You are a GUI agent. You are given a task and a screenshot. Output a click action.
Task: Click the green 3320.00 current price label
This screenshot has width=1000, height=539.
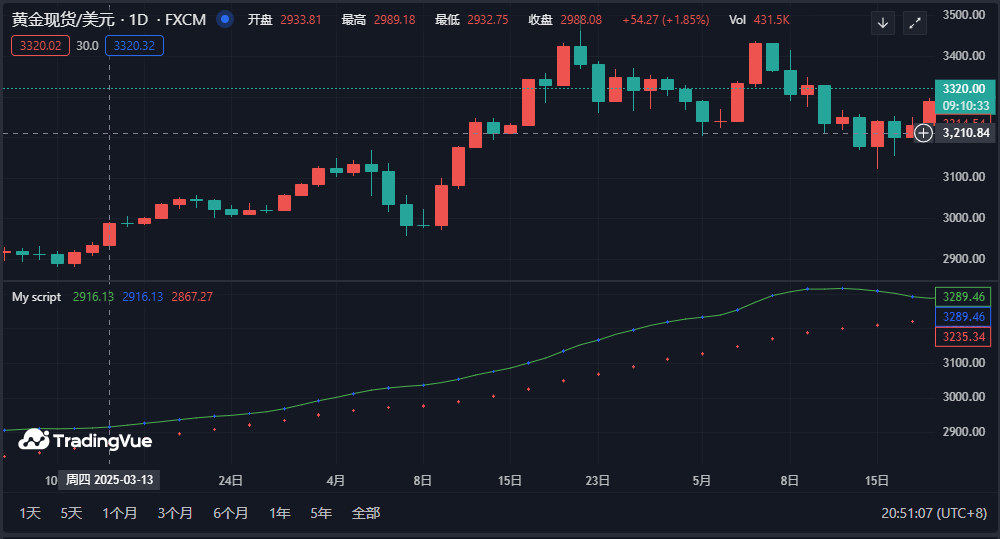(x=963, y=89)
